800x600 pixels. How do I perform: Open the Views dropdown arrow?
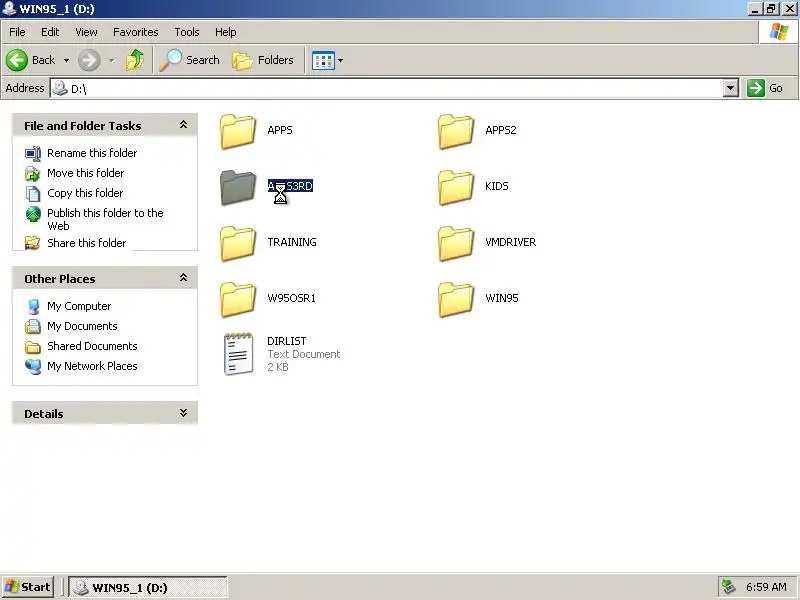340,61
